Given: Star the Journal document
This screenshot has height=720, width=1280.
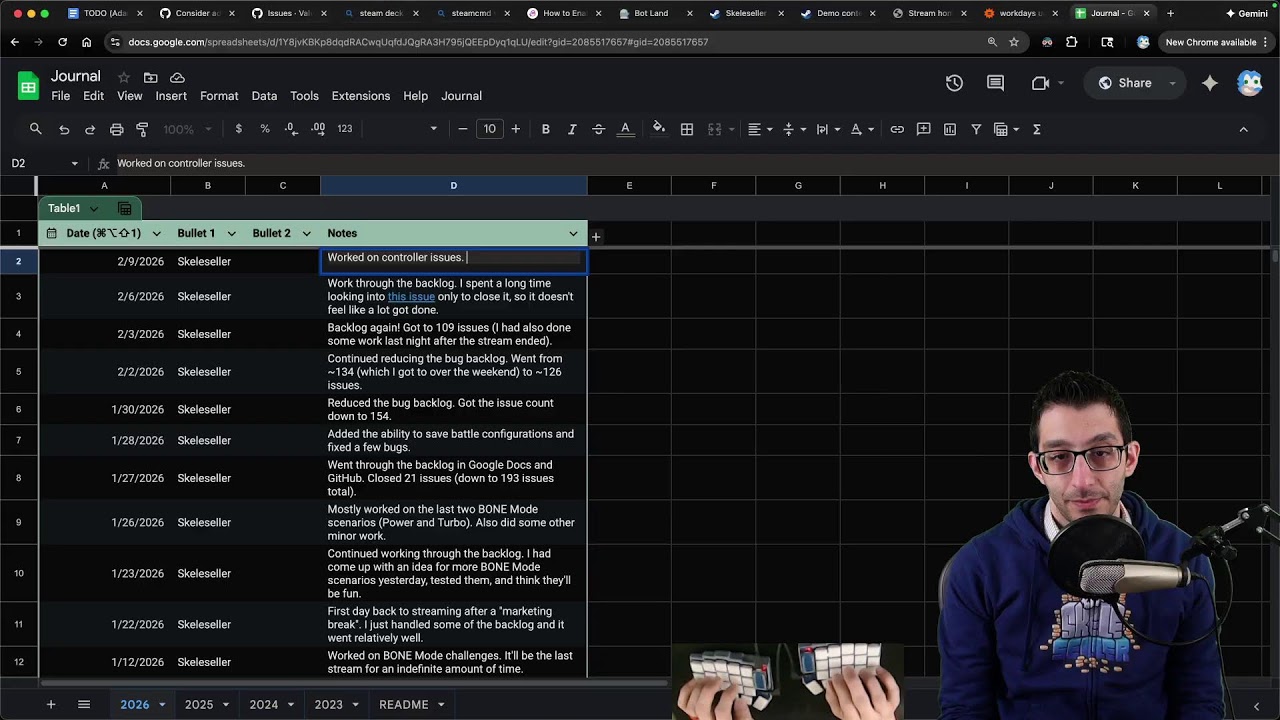Looking at the screenshot, I should click(123, 77).
